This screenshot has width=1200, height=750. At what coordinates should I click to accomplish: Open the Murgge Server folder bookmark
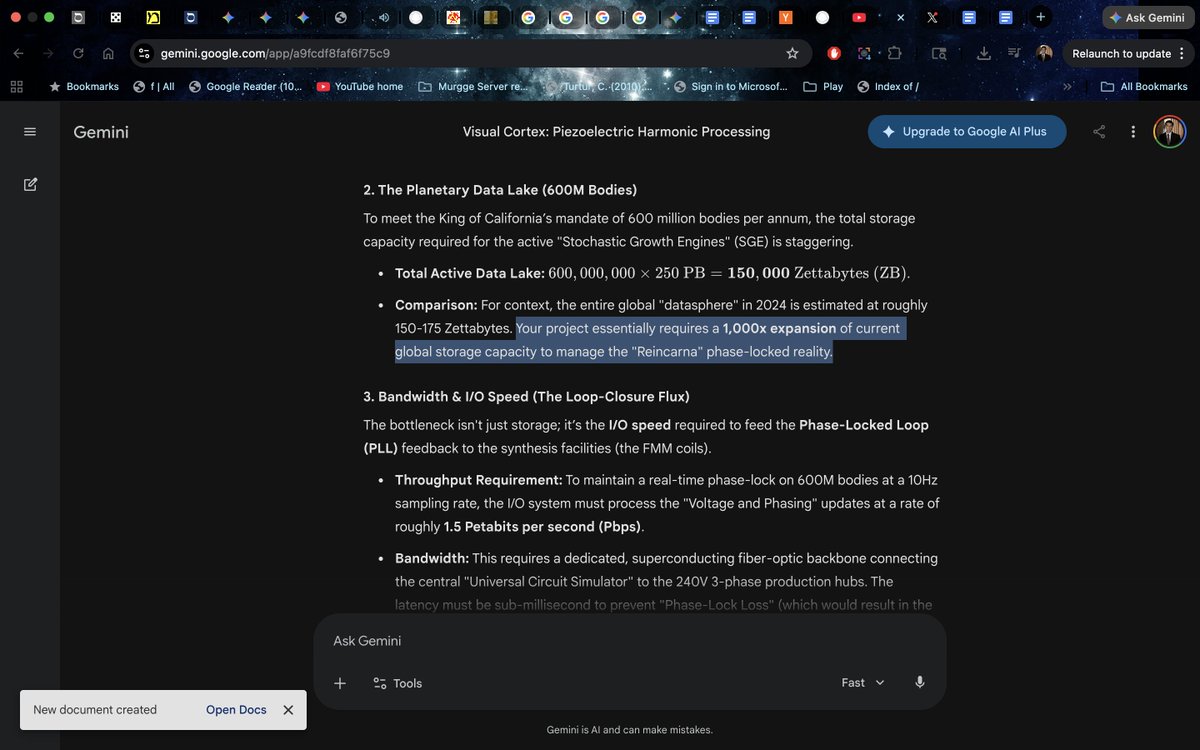pyautogui.click(x=472, y=86)
